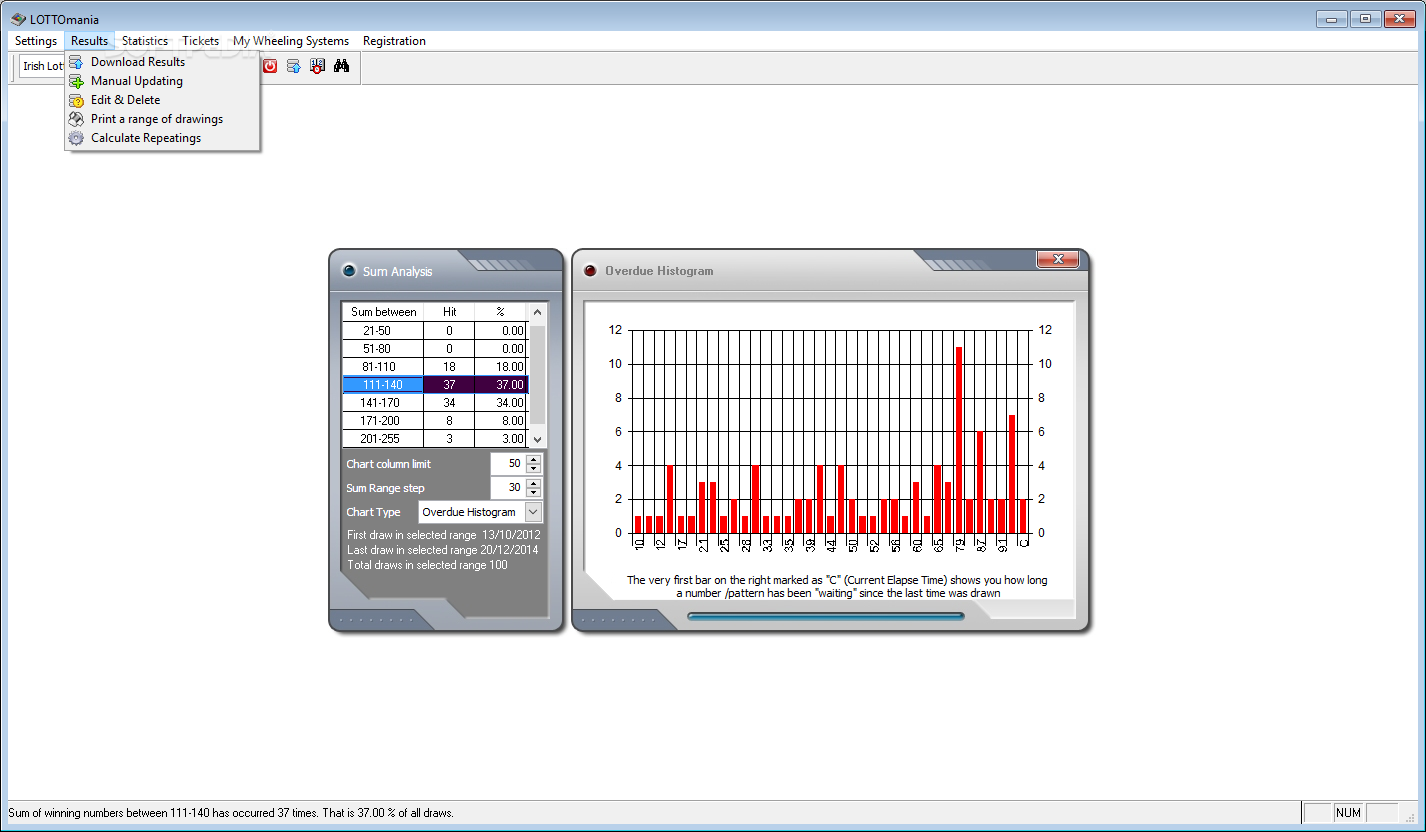Click the Hit cell showing 34

point(449,402)
